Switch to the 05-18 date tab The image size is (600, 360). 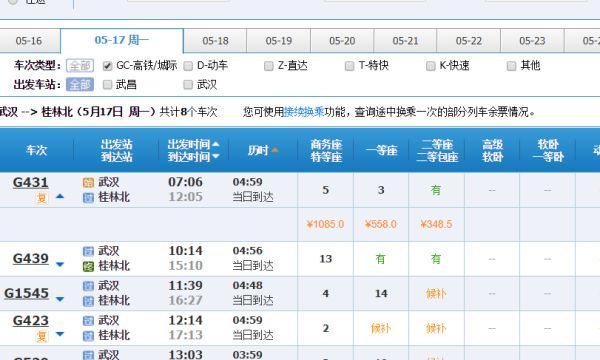point(215,41)
